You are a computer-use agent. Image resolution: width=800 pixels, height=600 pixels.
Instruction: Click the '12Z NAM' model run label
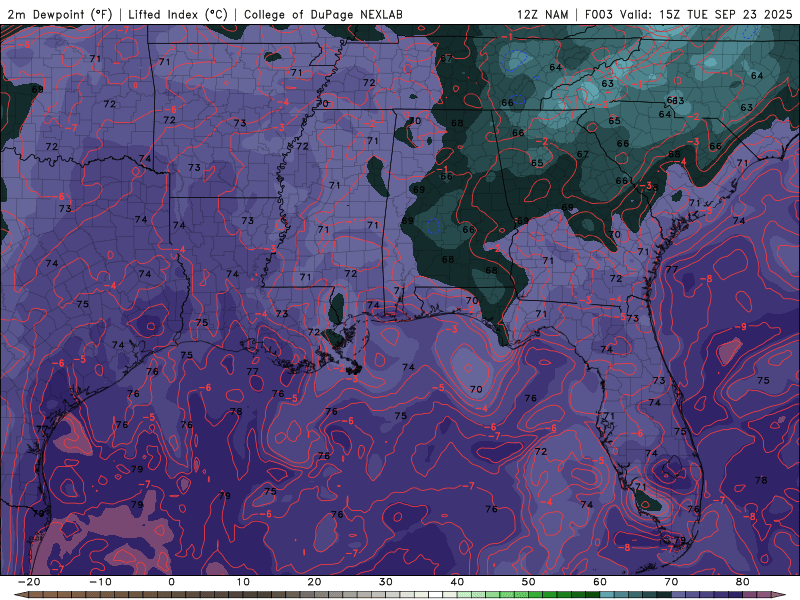542,14
